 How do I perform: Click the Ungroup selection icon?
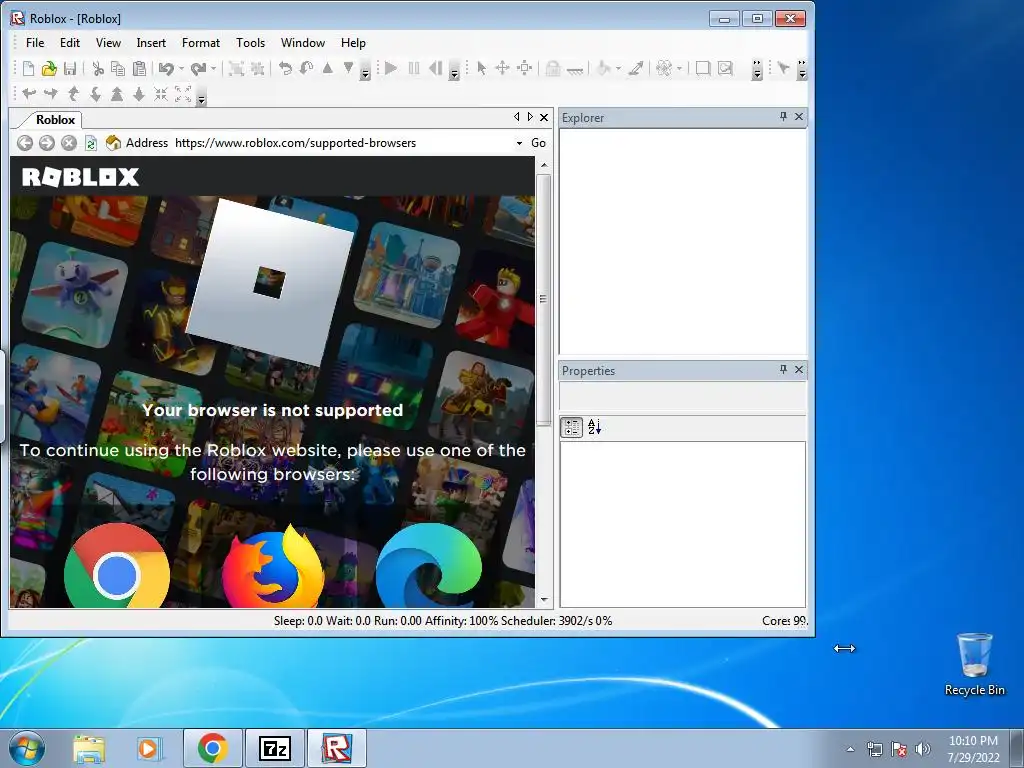coord(257,68)
